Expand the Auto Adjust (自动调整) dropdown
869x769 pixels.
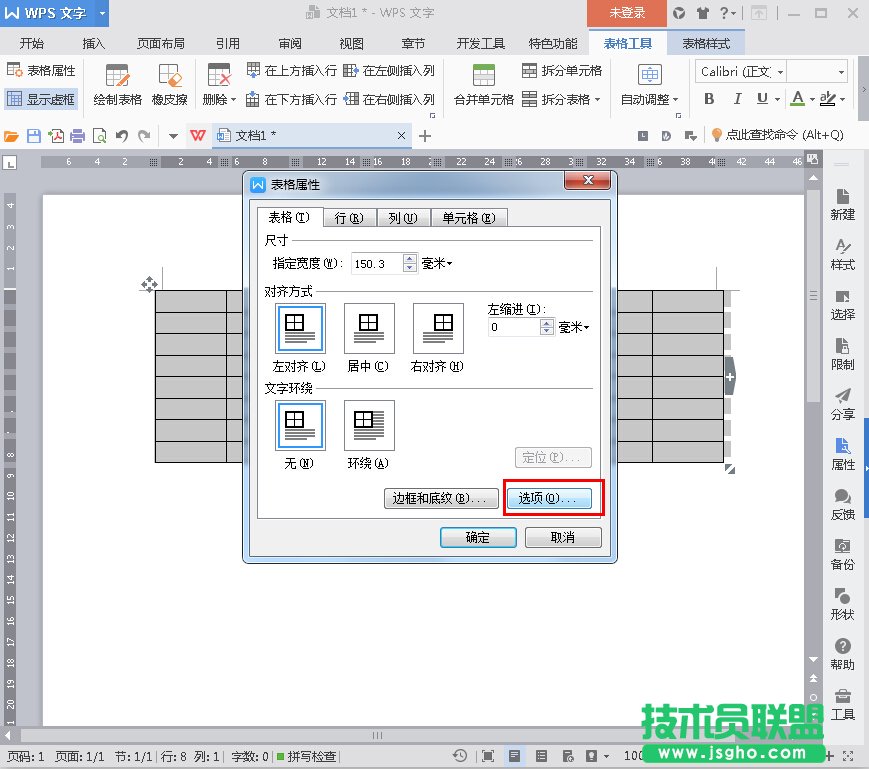point(676,100)
